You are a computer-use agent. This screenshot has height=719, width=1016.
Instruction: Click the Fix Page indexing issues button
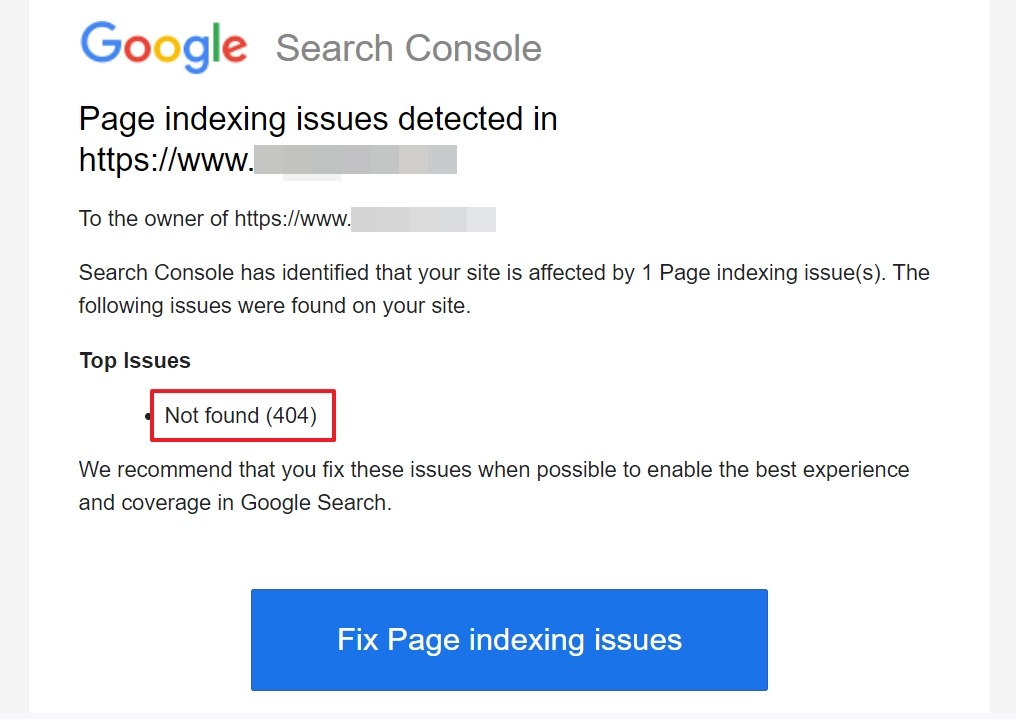click(x=509, y=639)
